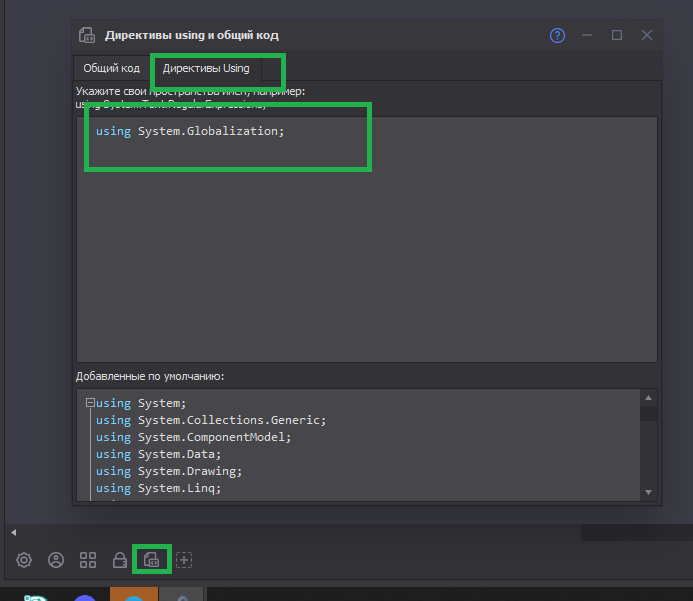Viewport: 693px width, 601px height.
Task: Click the dashed plus add icon
Action: pyautogui.click(x=184, y=560)
